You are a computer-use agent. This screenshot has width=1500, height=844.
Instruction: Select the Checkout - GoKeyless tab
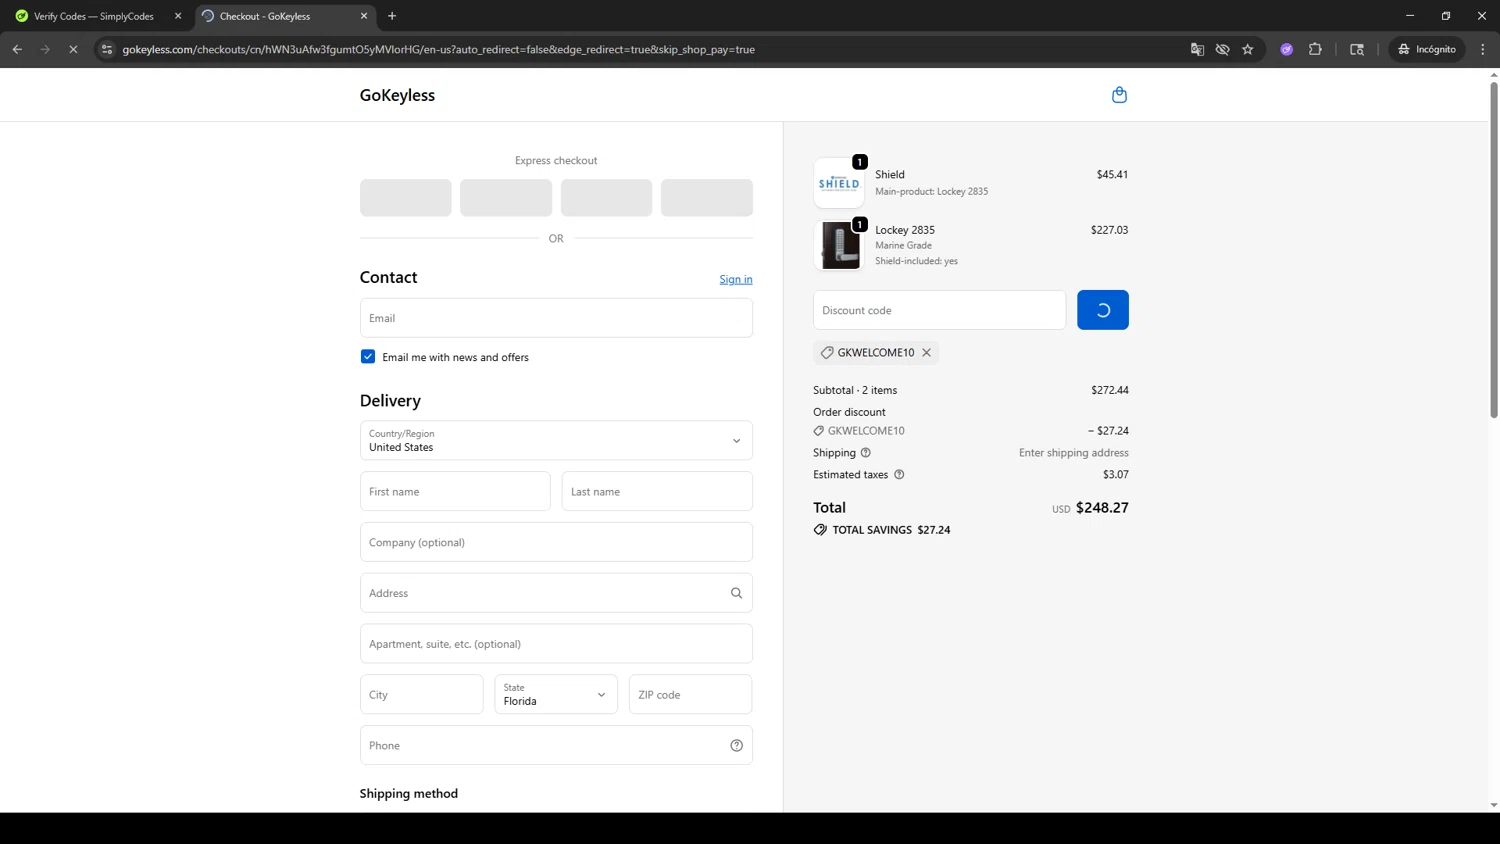pyautogui.click(x=284, y=16)
